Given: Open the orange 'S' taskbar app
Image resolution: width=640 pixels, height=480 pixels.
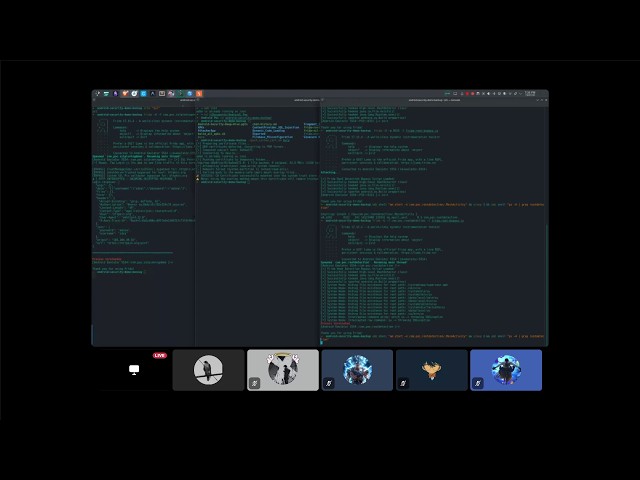Looking at the screenshot, I should [199, 93].
